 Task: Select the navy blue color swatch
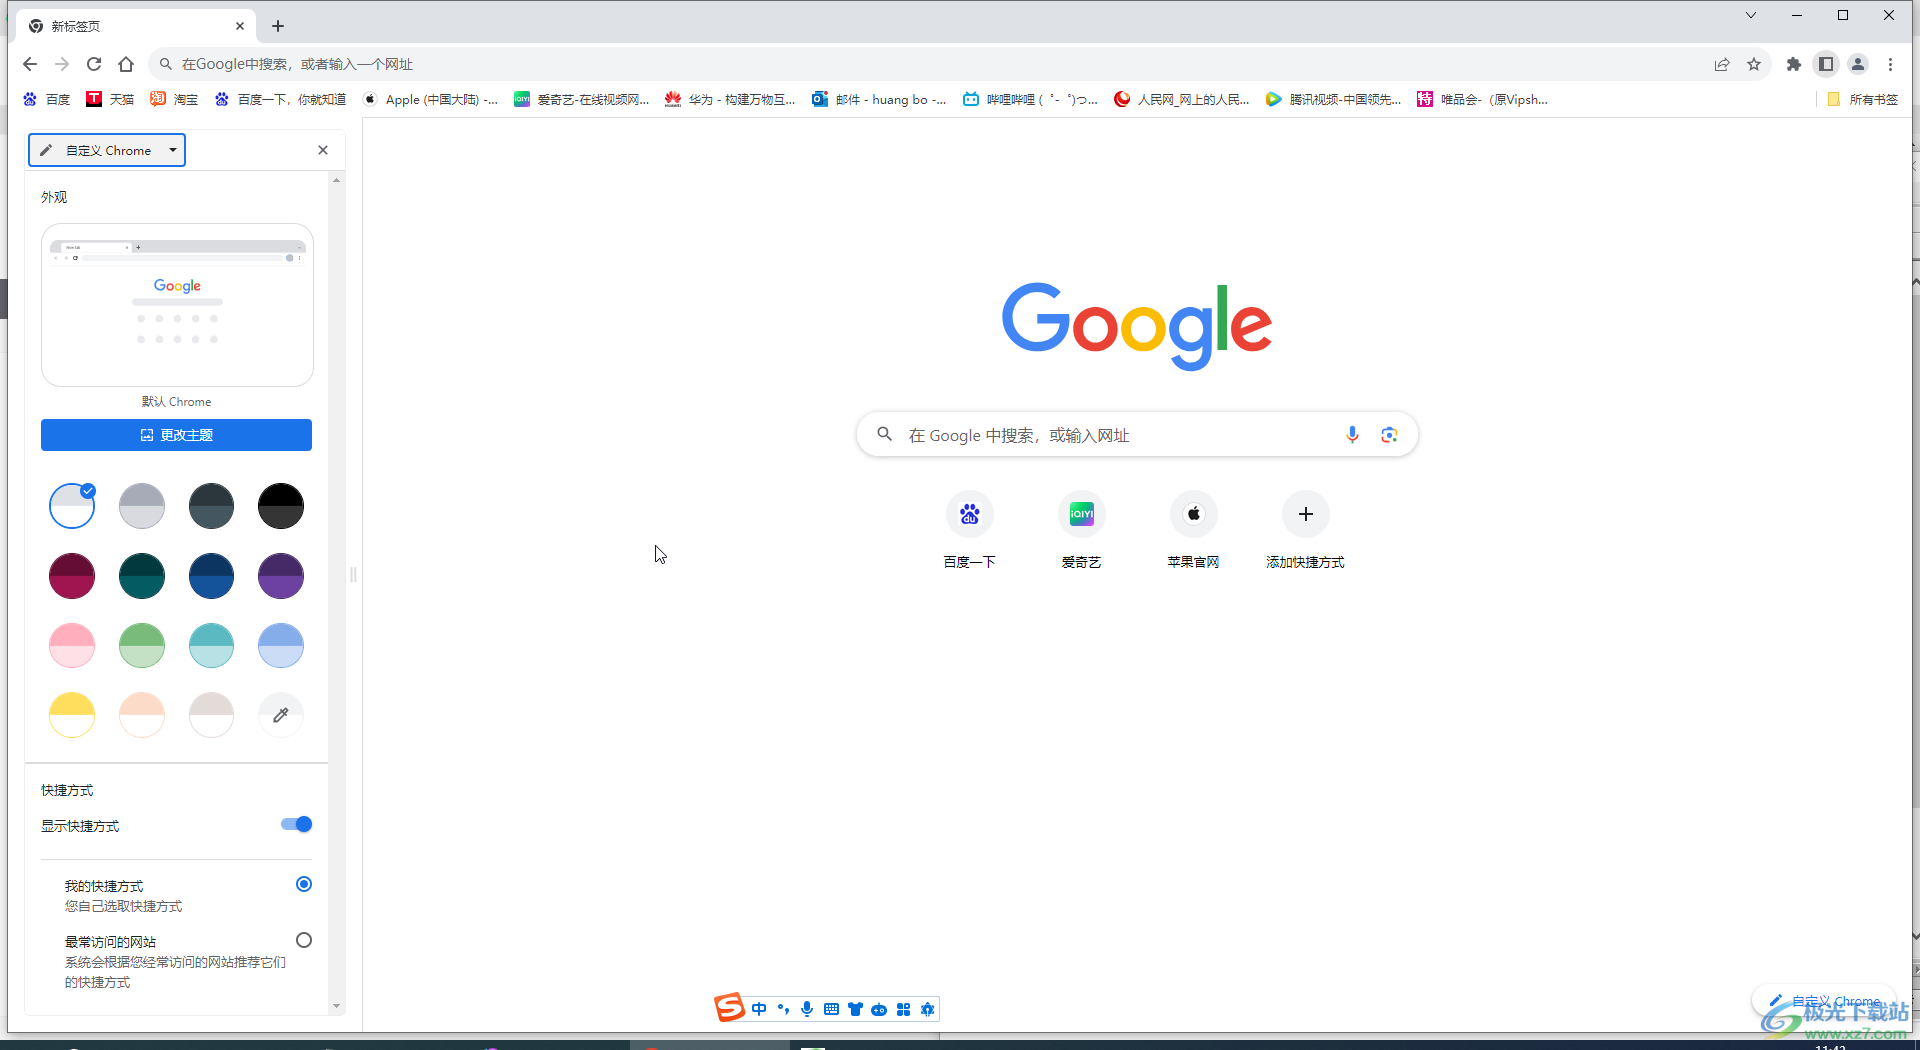[x=211, y=576]
